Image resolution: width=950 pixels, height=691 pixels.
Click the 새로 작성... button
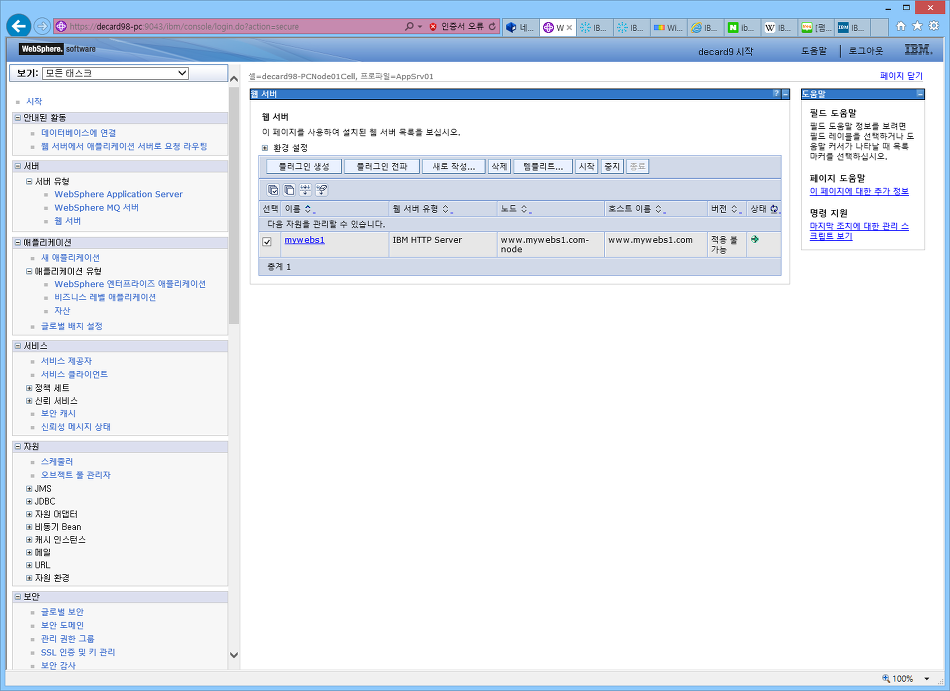(x=454, y=167)
